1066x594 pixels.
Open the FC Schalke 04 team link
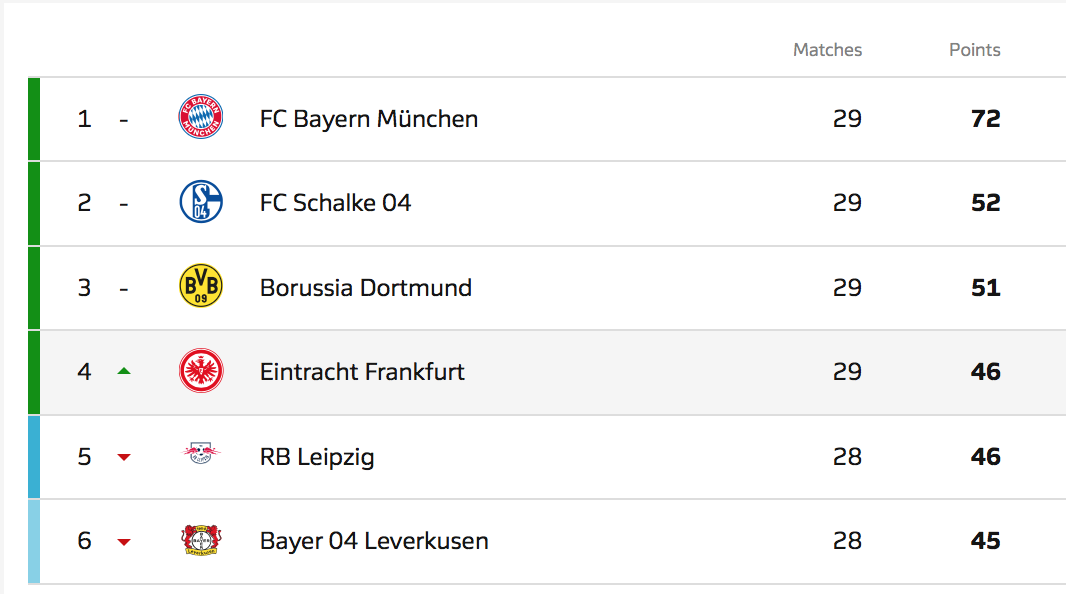[x=335, y=203]
